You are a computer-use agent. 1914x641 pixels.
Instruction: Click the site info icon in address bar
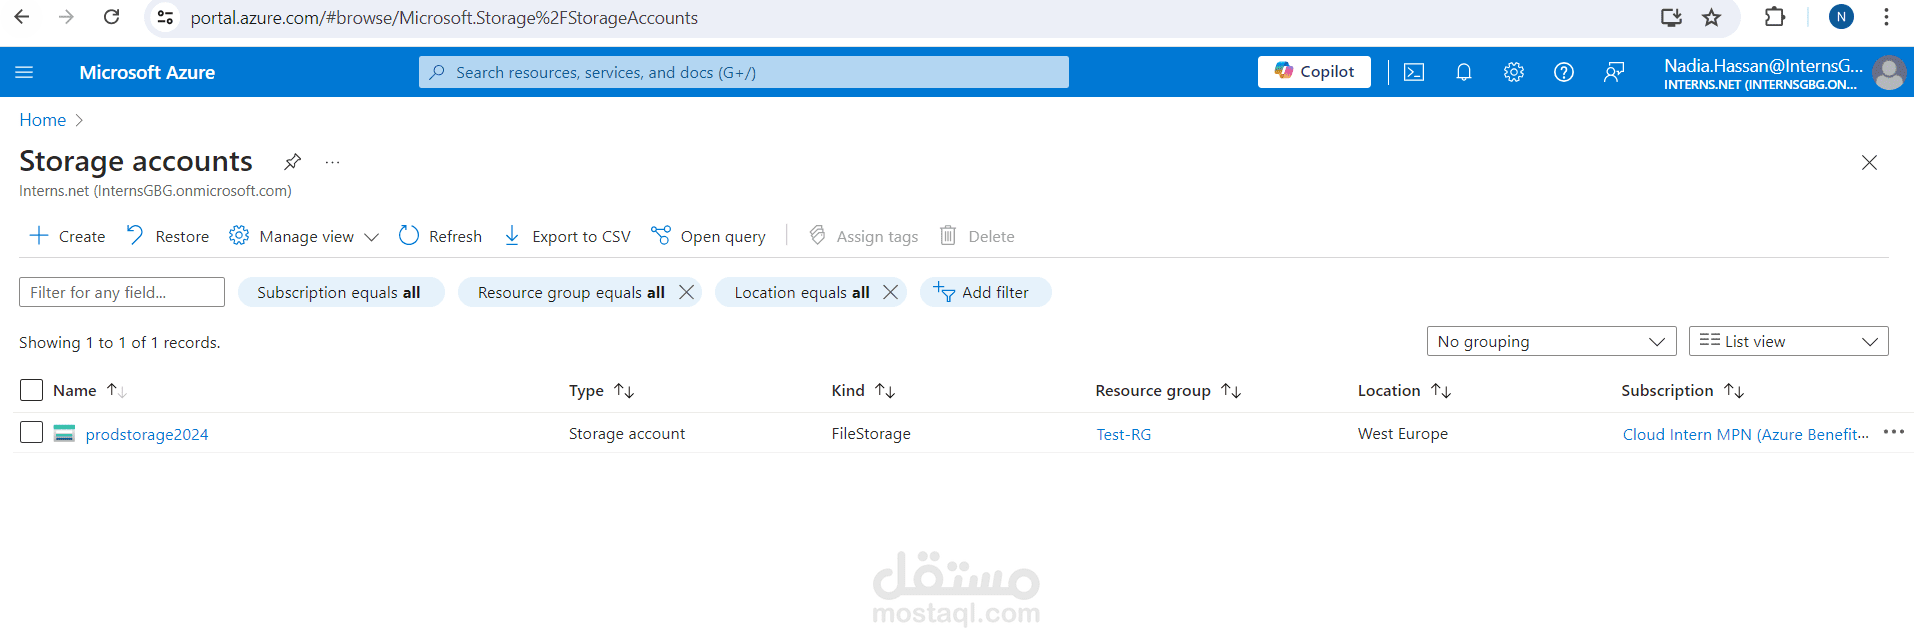tap(166, 17)
